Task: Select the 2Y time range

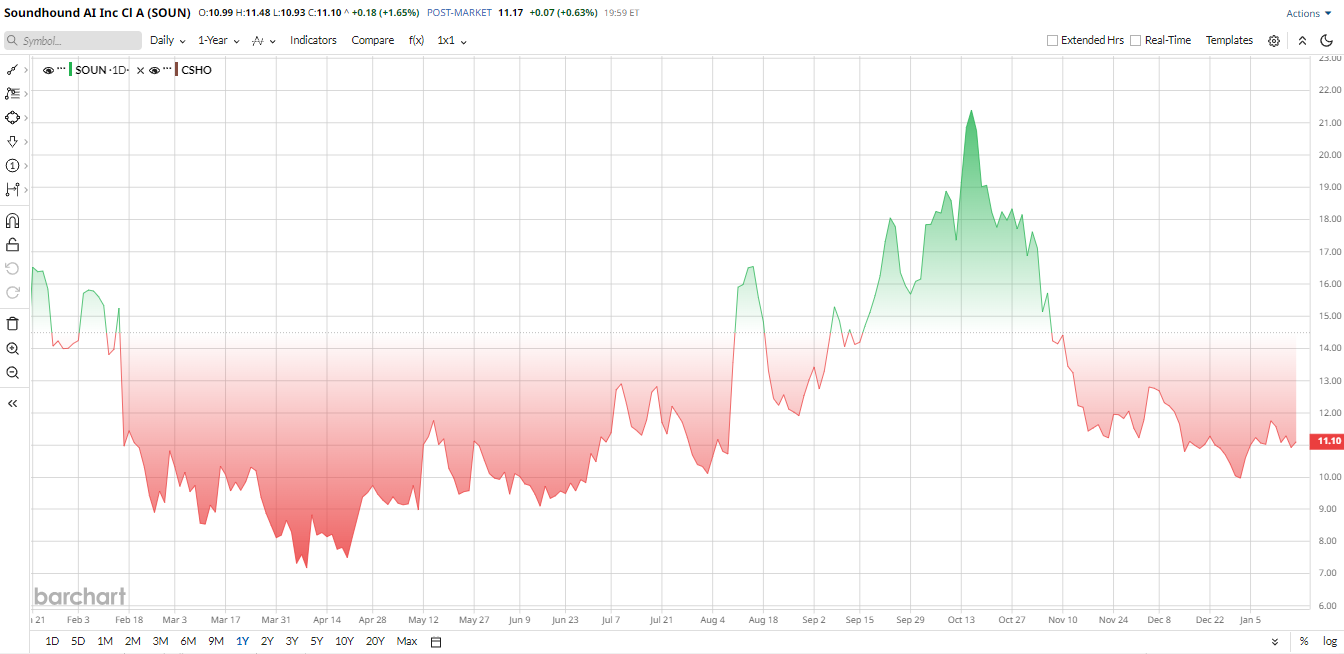Action: [267, 641]
